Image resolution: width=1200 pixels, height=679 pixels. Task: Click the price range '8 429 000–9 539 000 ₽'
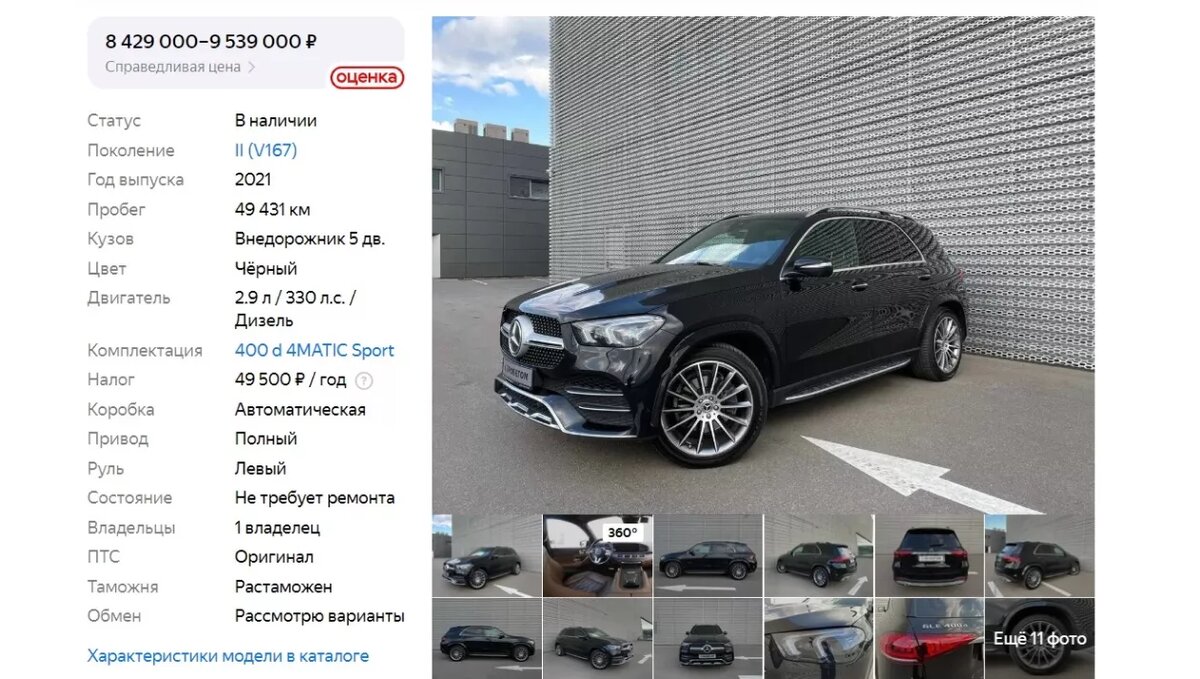(211, 41)
